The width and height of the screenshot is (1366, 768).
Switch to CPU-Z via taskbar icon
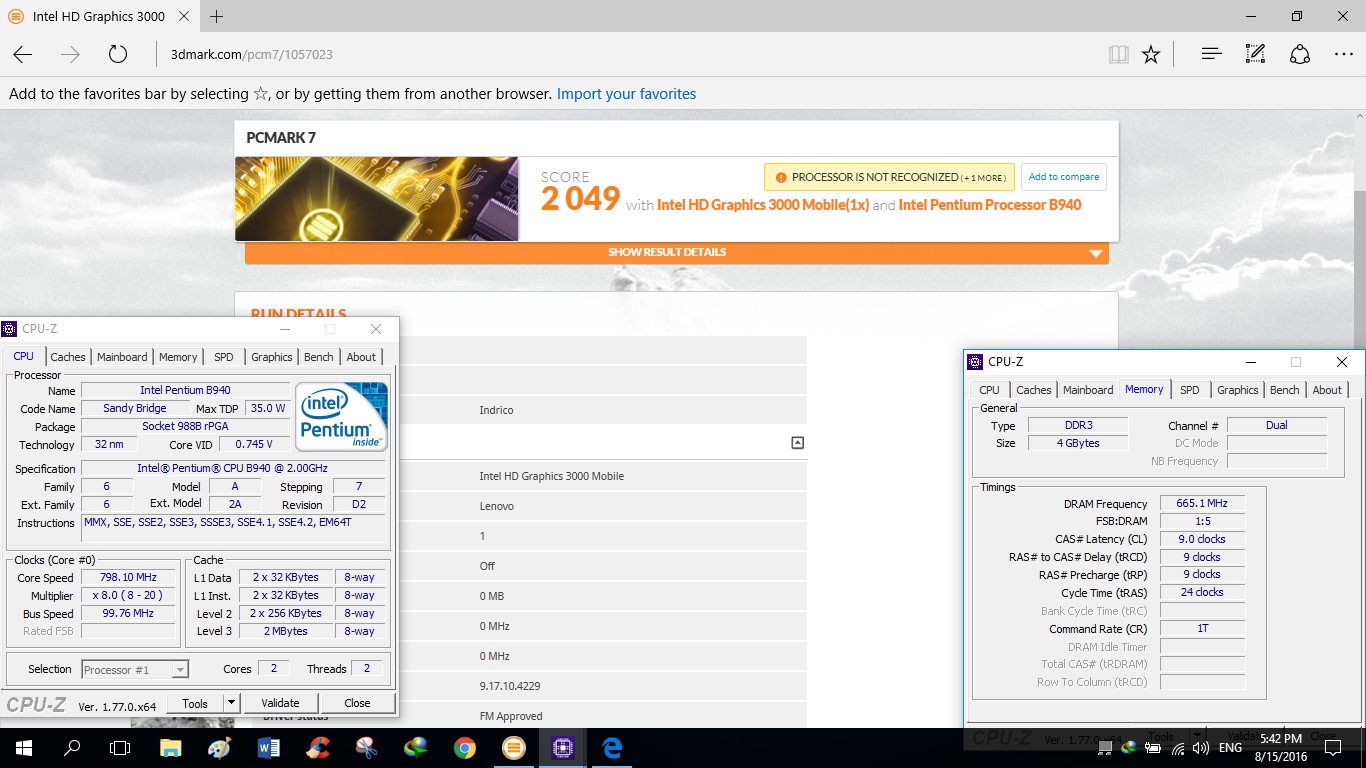tap(563, 747)
